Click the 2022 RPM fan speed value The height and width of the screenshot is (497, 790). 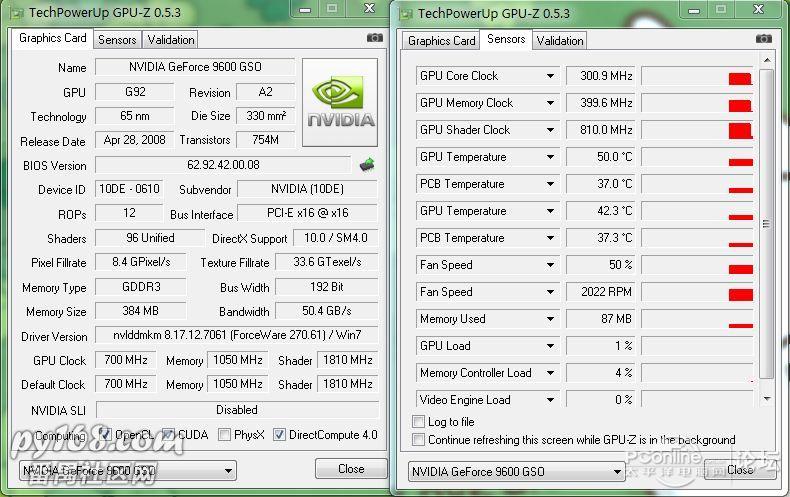coord(601,292)
